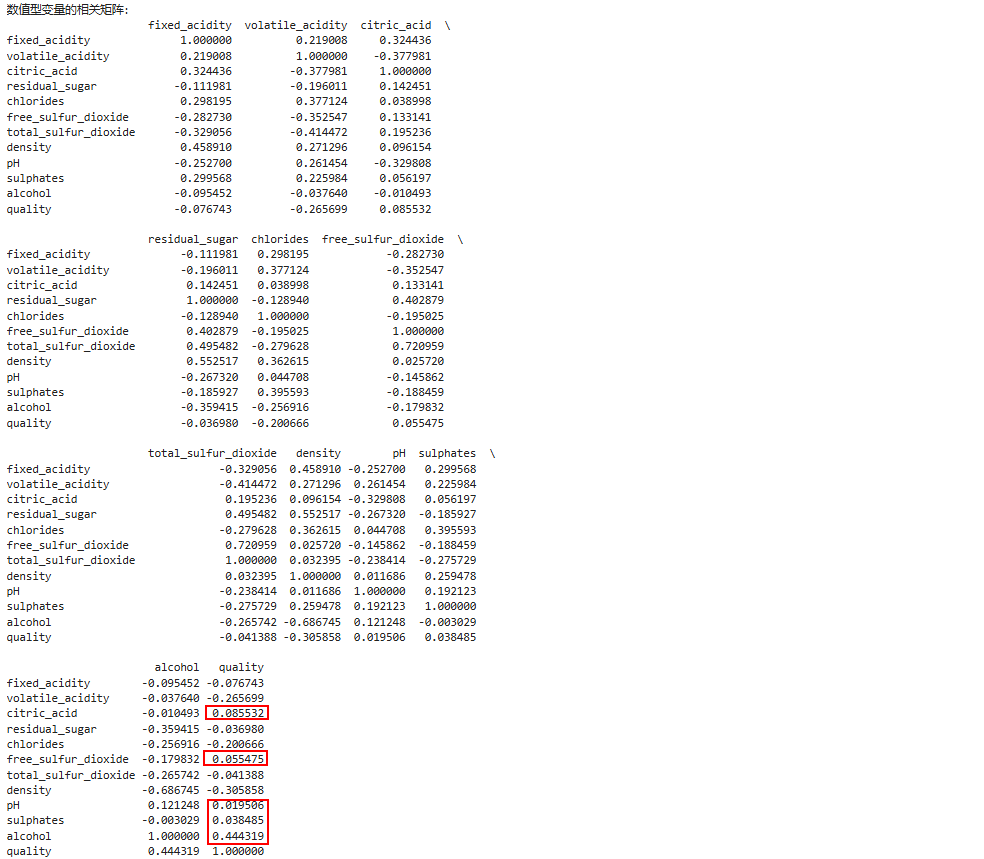Viewport: 984px width, 859px height.
Task: Click -0.265699 in quality row of volatile_acidity column
Action: pos(318,209)
